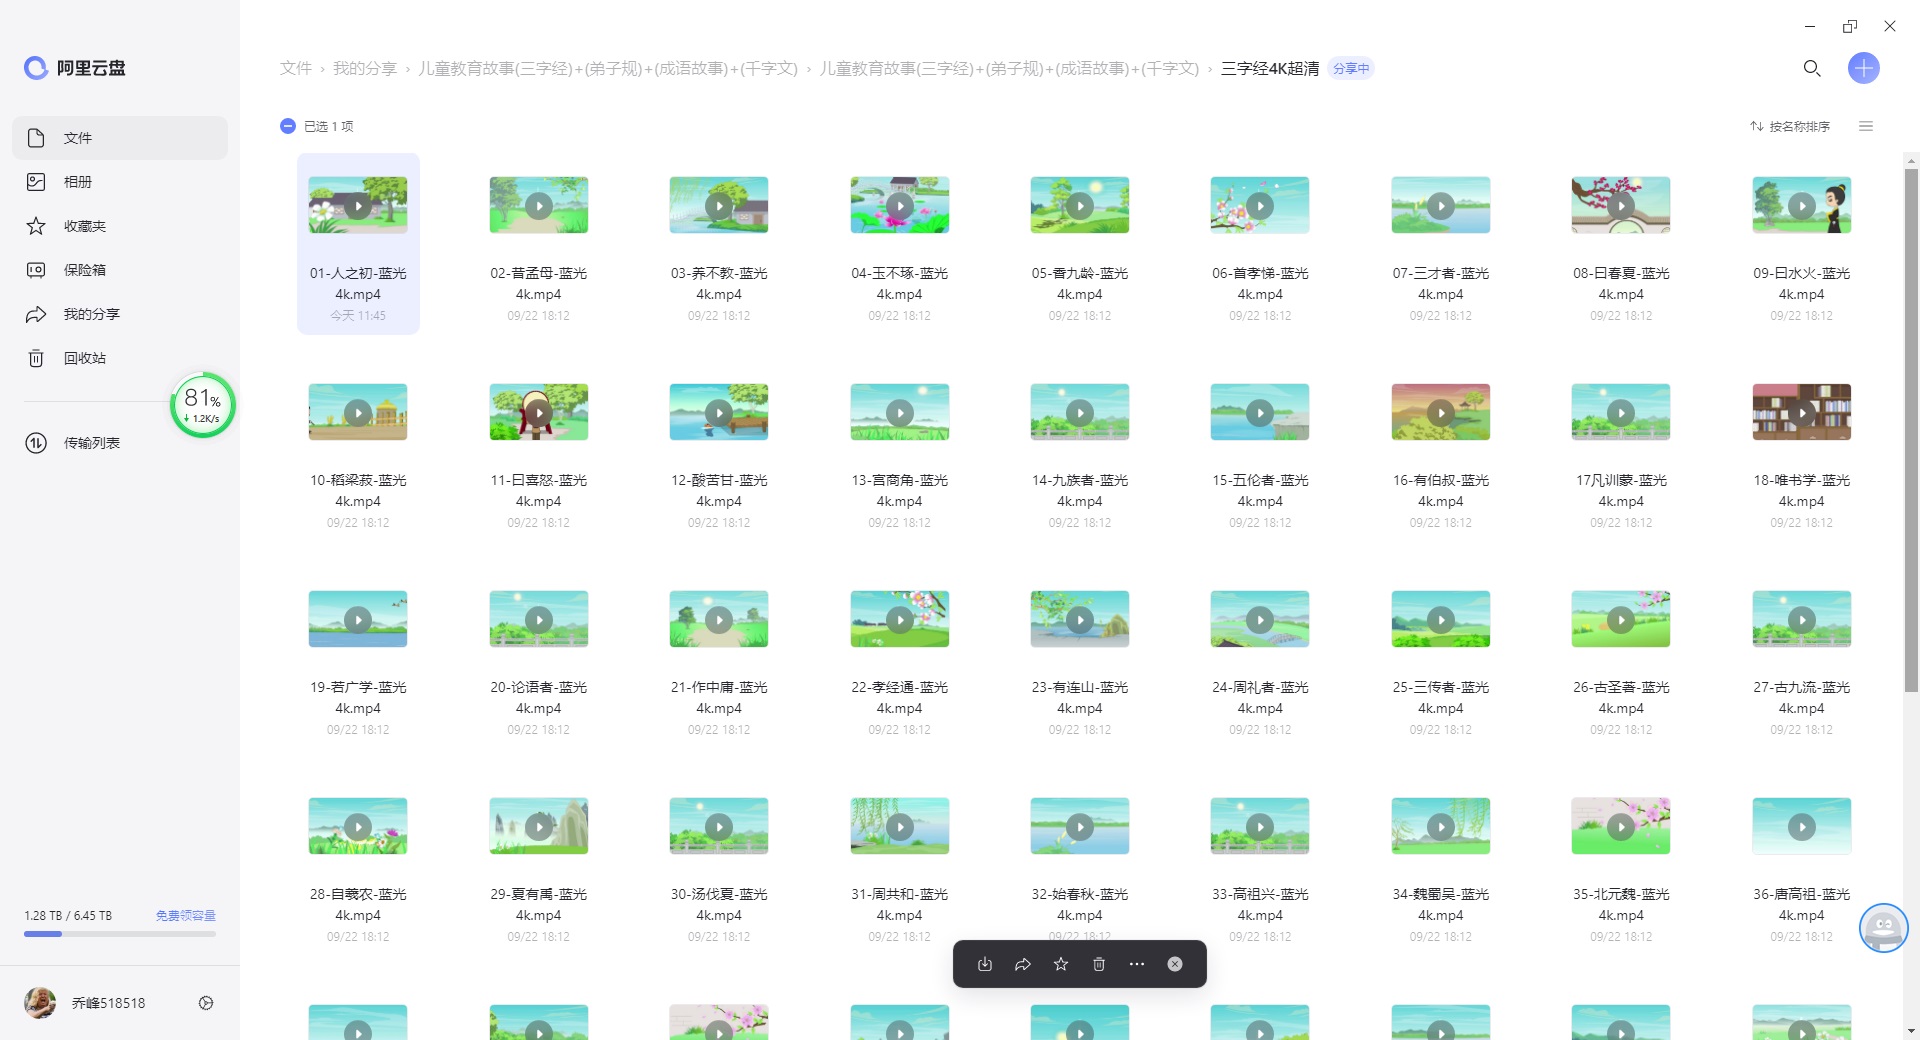Play video 09-曰水火-蓝光4k.mp4
Image resolution: width=1920 pixels, height=1040 pixels.
(1802, 205)
